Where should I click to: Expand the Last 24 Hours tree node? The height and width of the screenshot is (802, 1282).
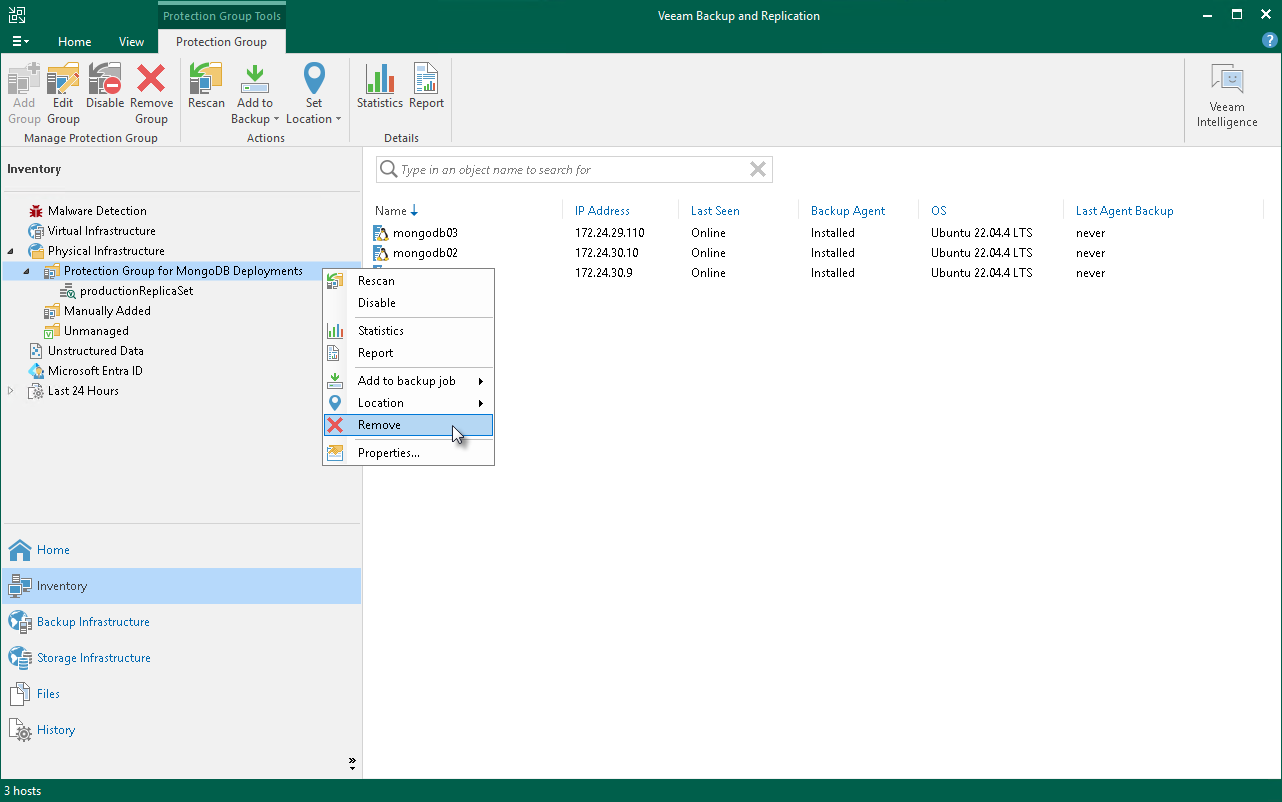(x=11, y=391)
